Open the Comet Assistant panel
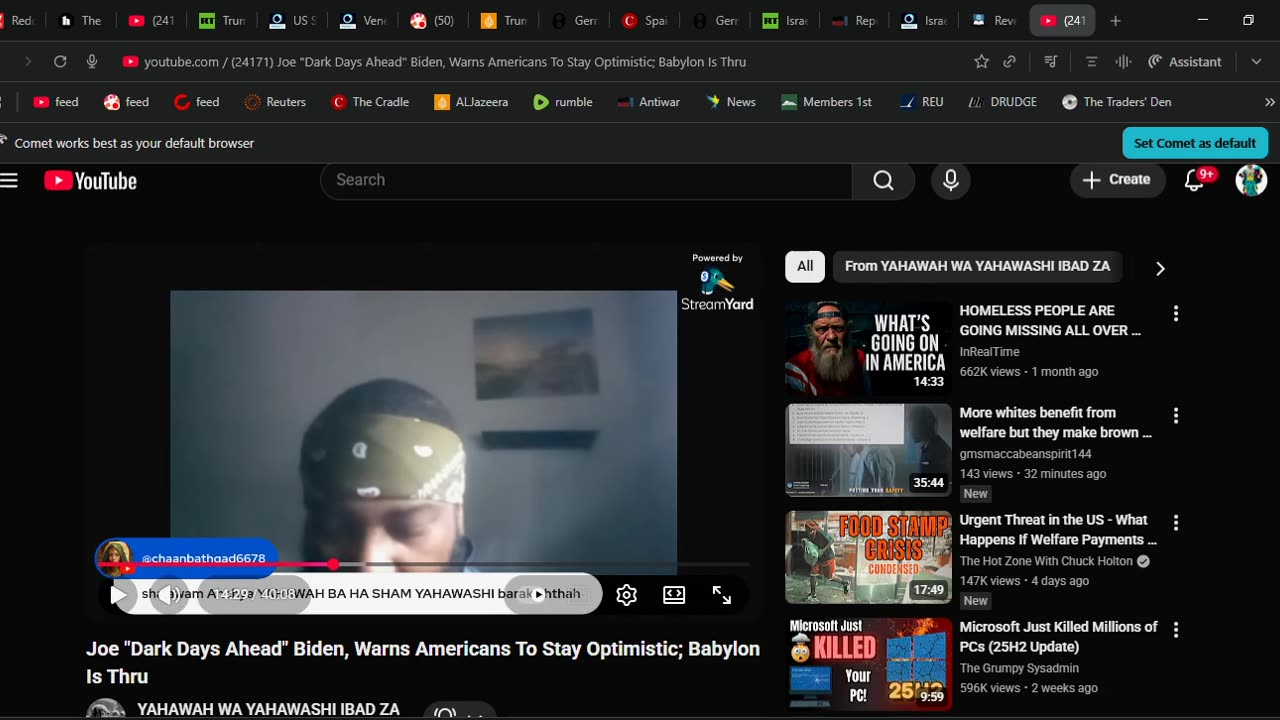This screenshot has width=1280, height=720. click(1185, 62)
